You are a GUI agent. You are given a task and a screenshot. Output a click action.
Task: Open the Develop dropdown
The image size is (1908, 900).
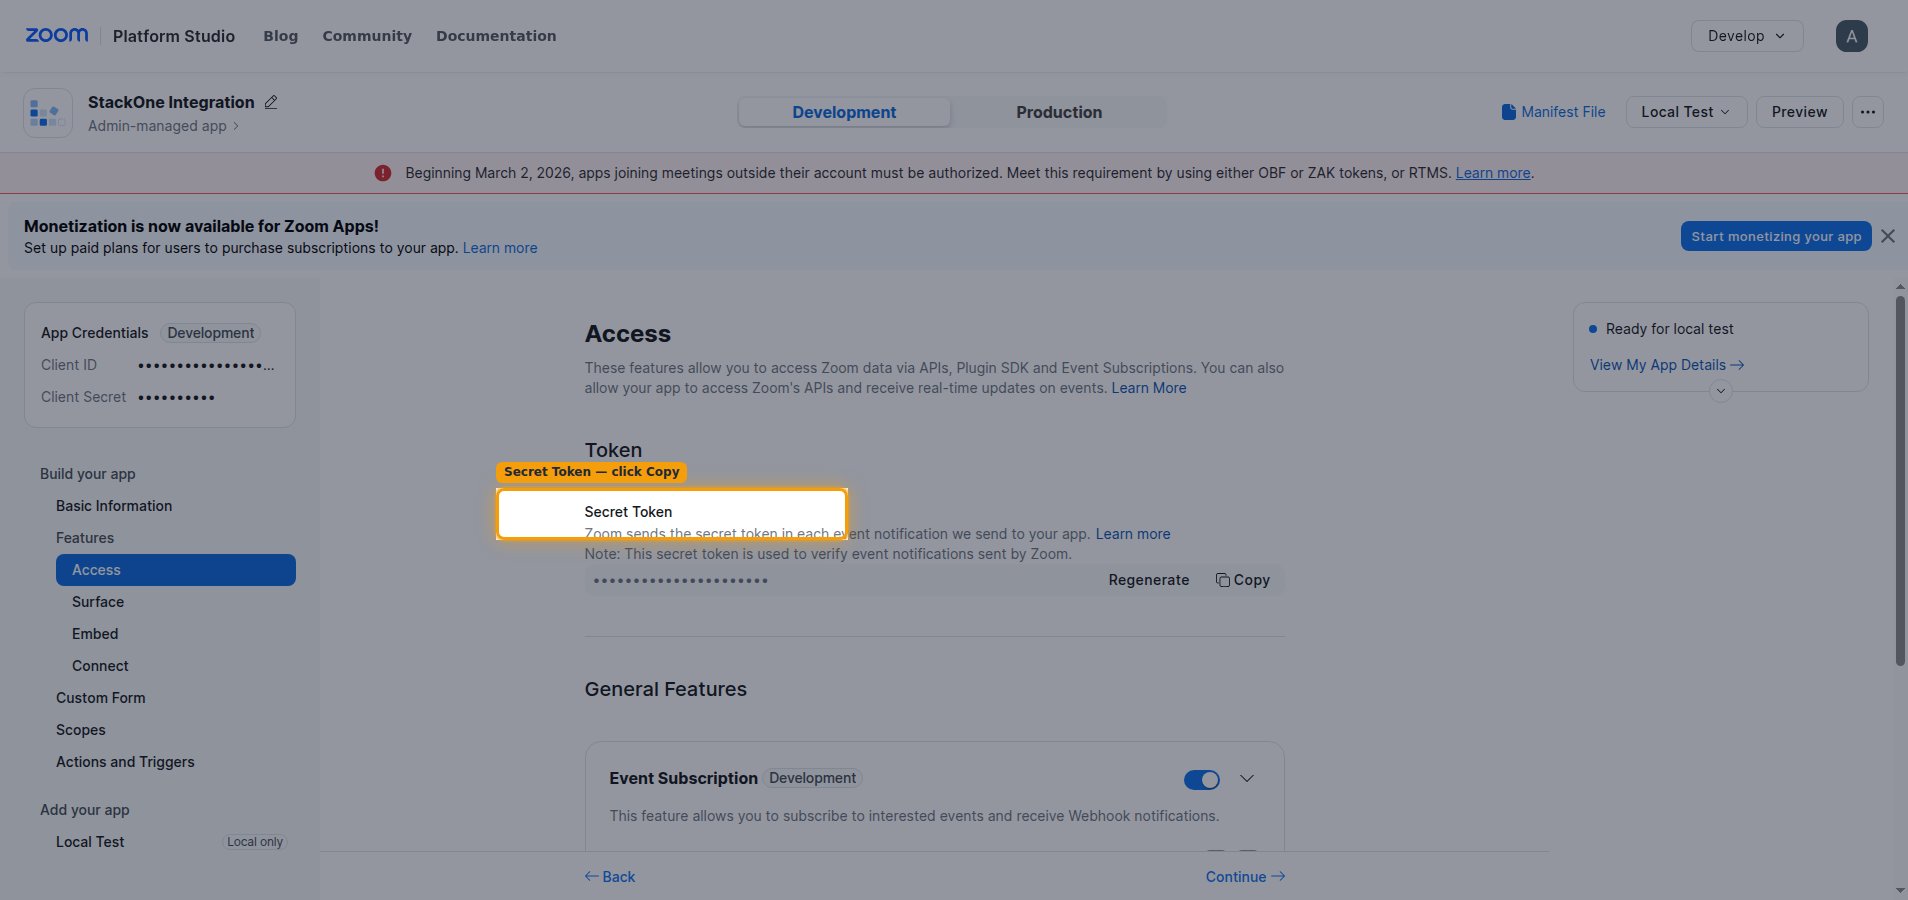tap(1746, 36)
